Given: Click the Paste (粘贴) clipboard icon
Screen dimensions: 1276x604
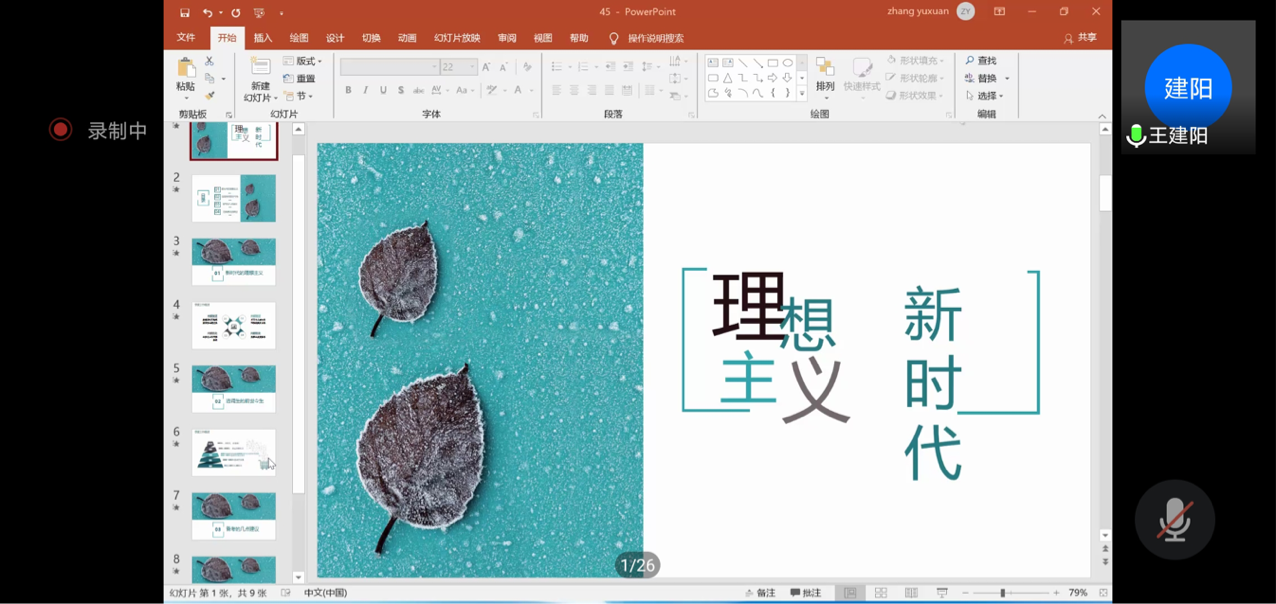Looking at the screenshot, I should tap(185, 68).
